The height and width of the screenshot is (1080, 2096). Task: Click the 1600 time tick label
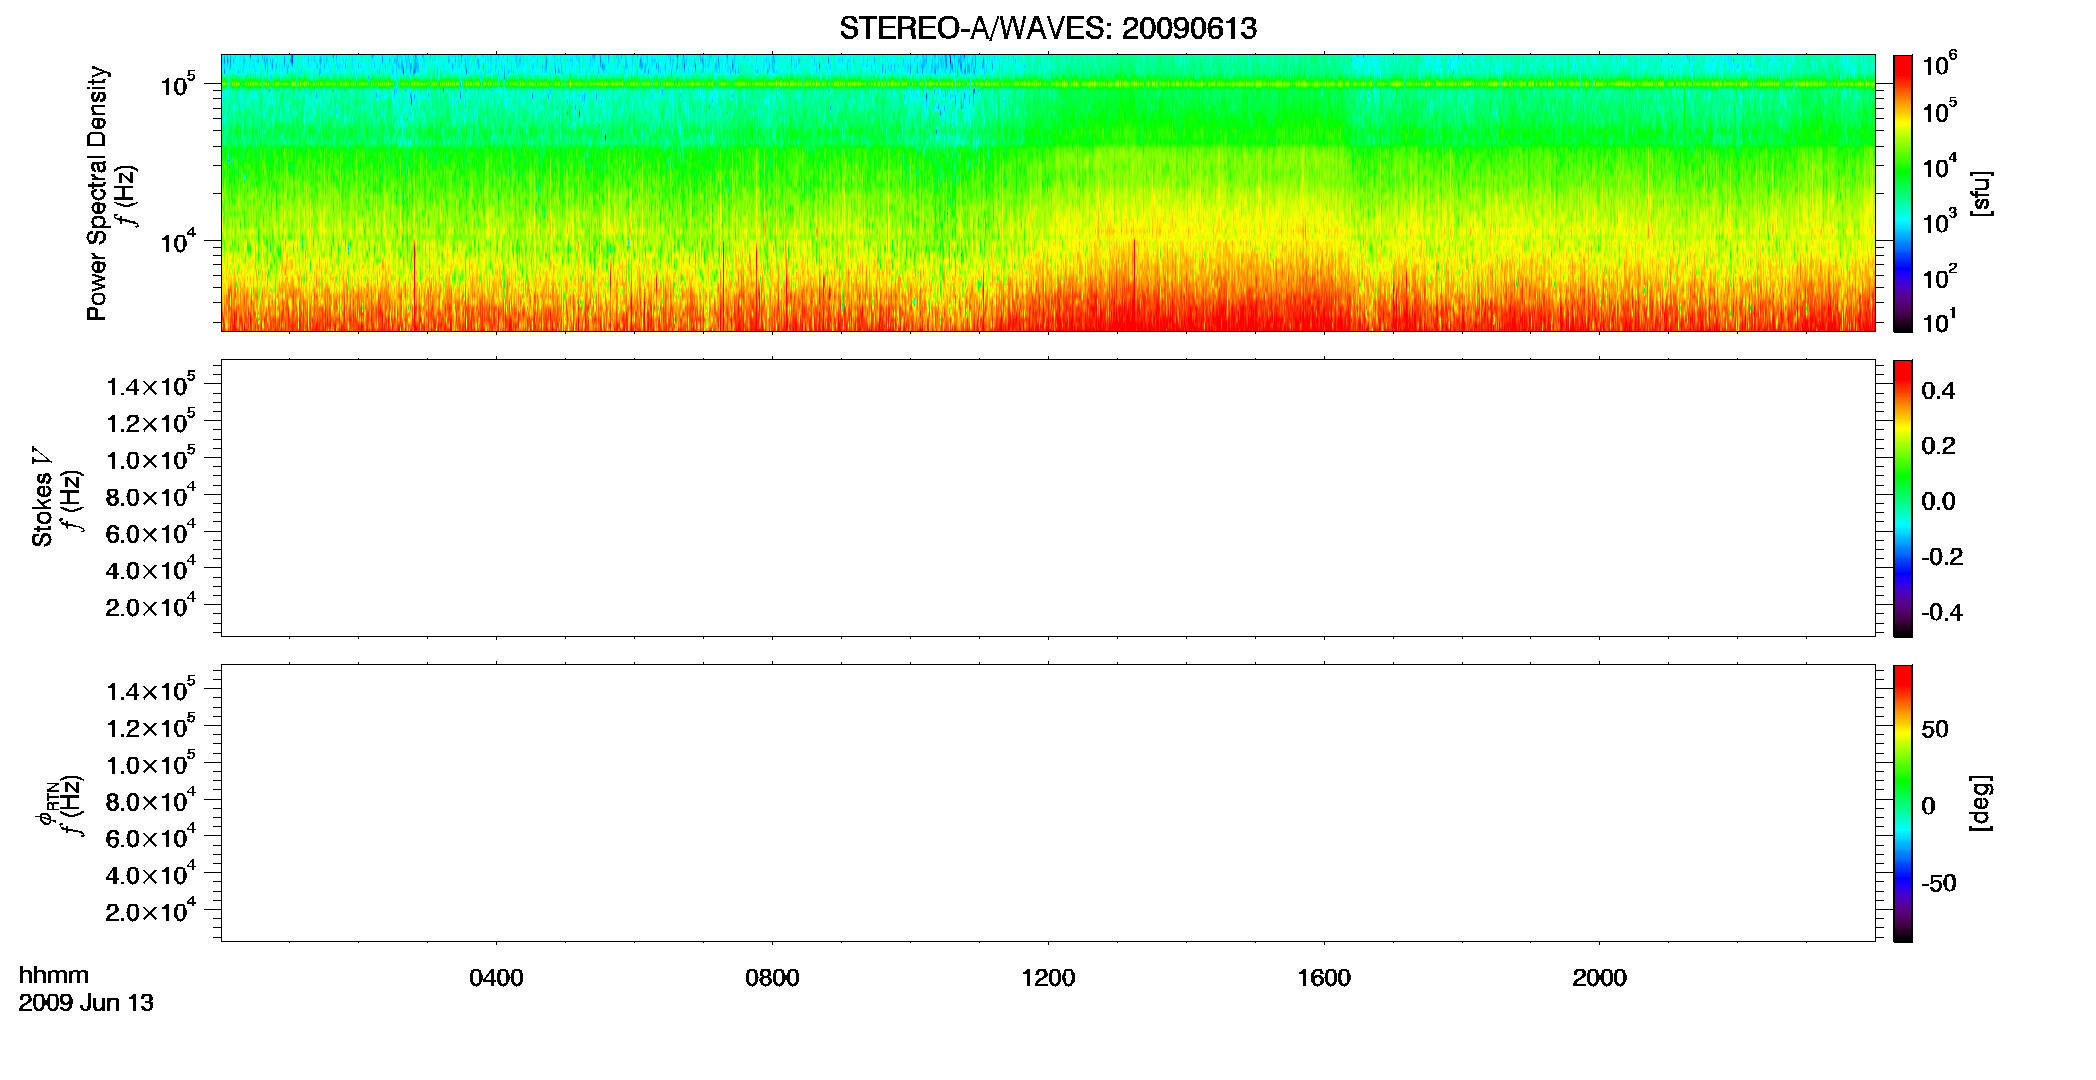click(1324, 978)
